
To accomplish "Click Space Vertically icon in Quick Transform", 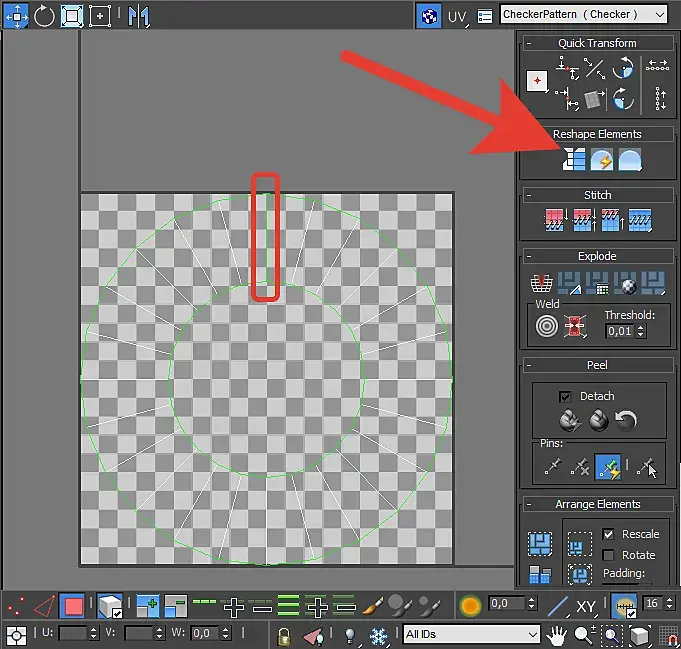I will click(660, 98).
